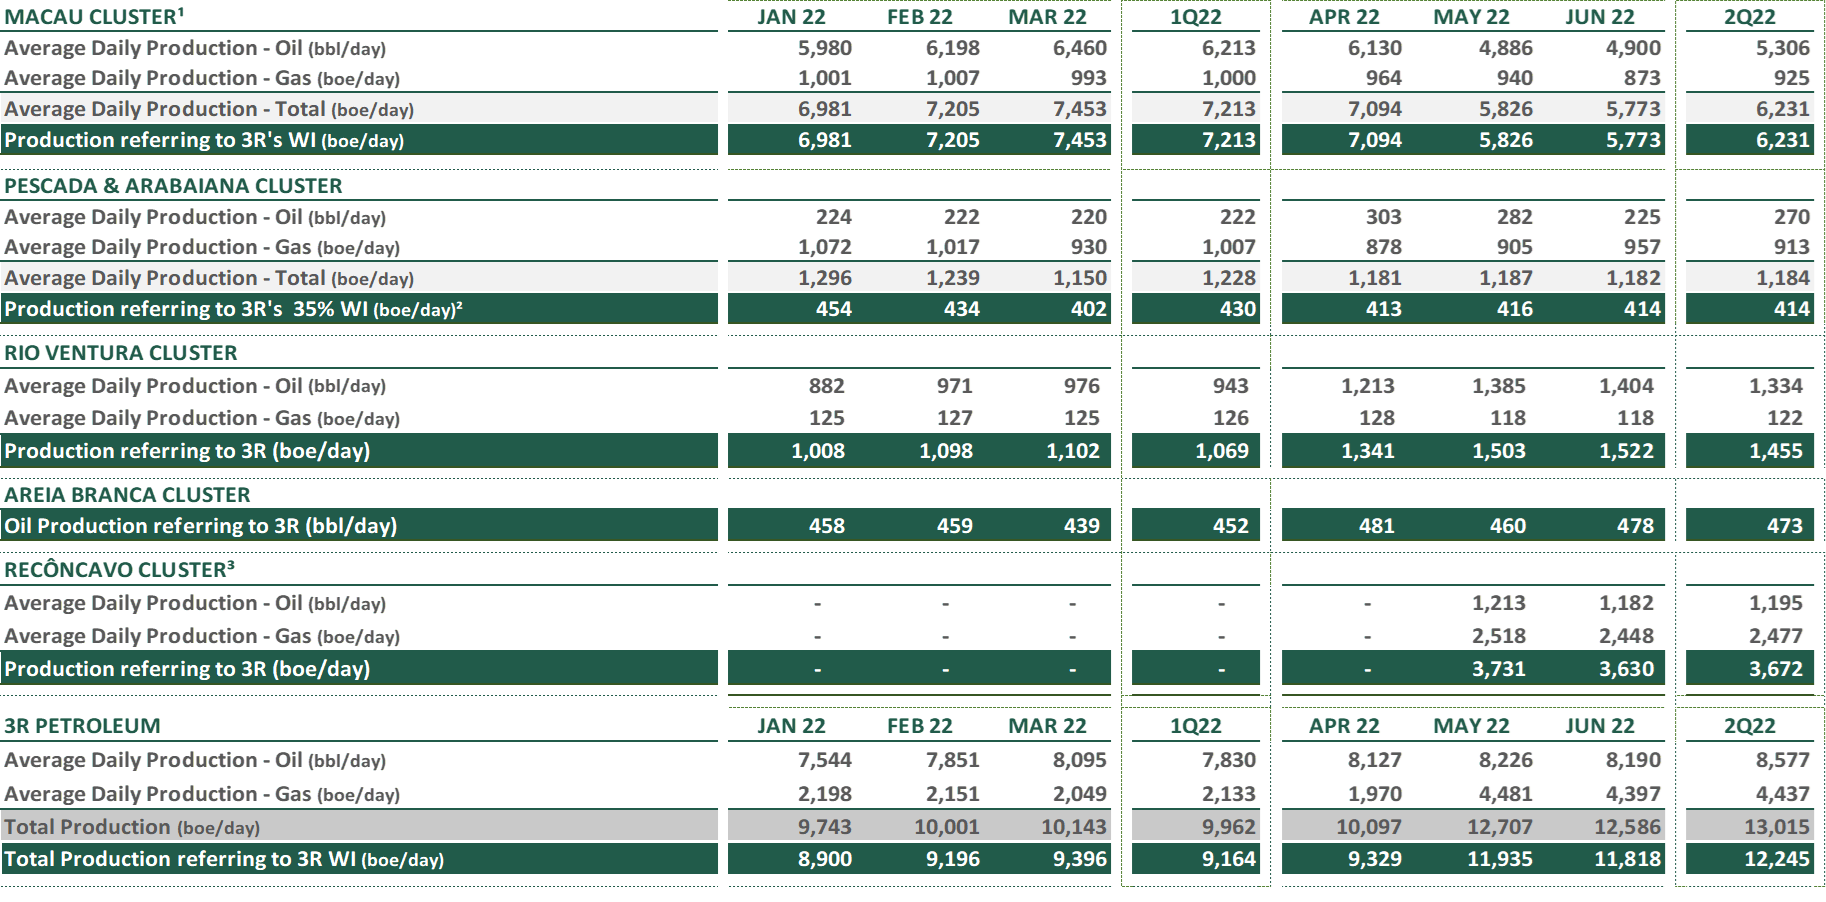Image resolution: width=1826 pixels, height=902 pixels.
Task: Click the MAY 22 header in 3R Petroleum section
Action: click(1471, 726)
